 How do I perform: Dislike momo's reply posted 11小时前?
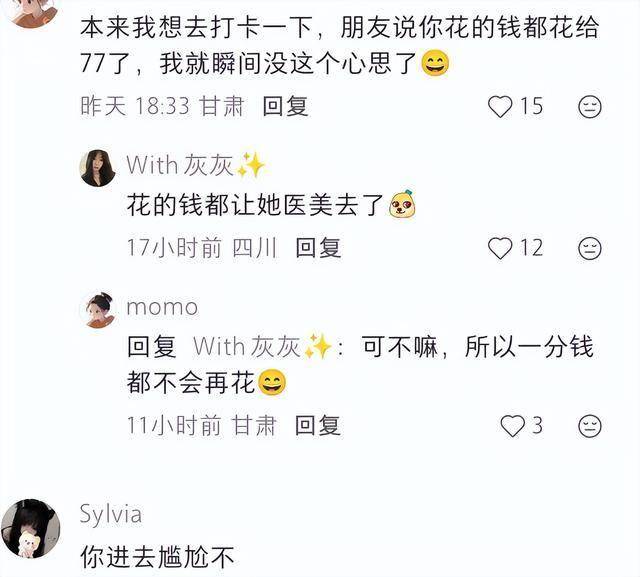[x=590, y=426]
